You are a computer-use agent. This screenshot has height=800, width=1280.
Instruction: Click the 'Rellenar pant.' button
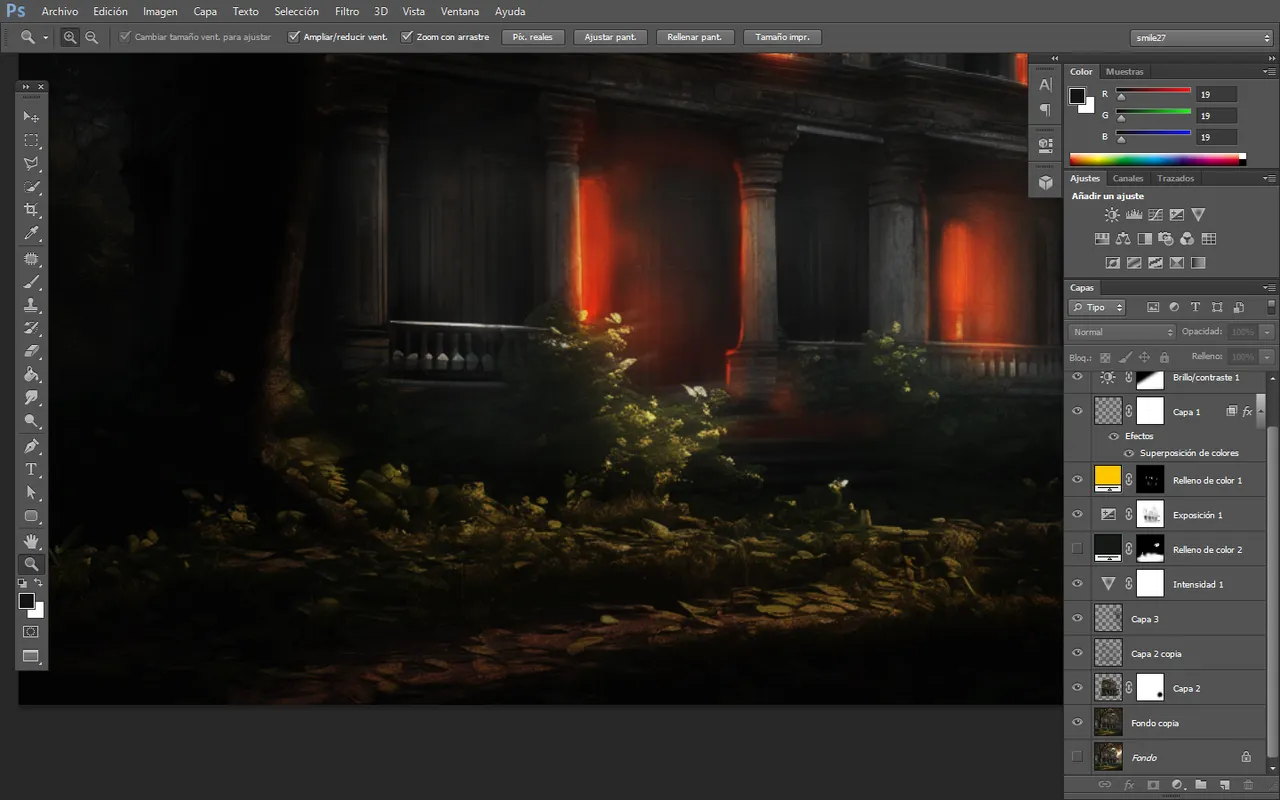pyautogui.click(x=695, y=37)
